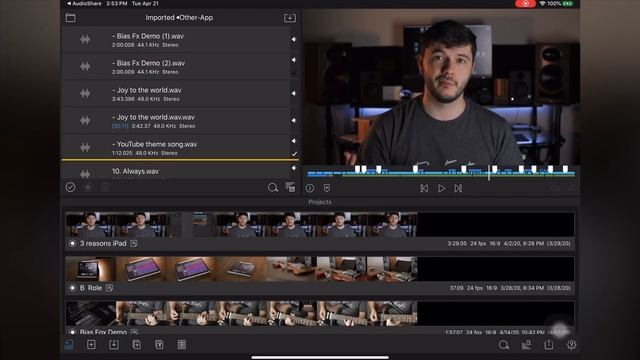Open the Bias Fox Demo project thumbnail strip
Screen dimensions: 640x360
pyautogui.click(x=320, y=313)
